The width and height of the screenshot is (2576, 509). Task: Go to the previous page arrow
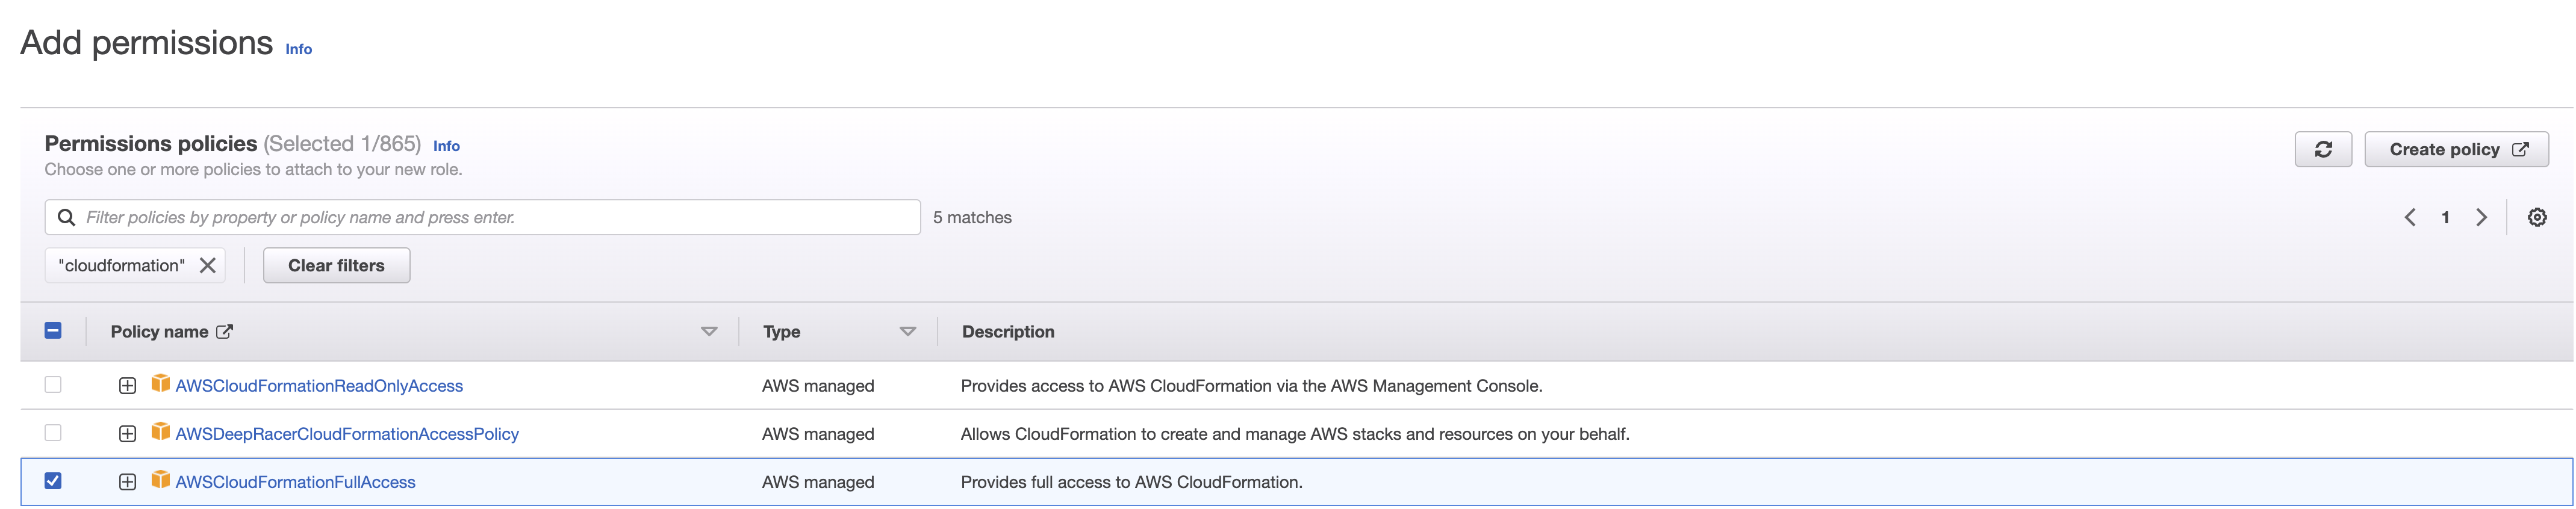[x=2410, y=217]
